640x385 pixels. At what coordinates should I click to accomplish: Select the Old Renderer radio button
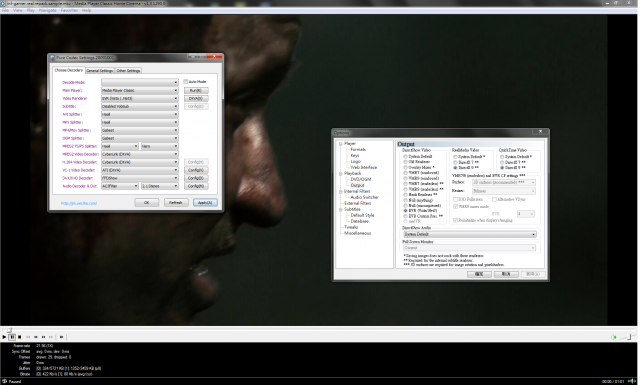[x=406, y=162]
